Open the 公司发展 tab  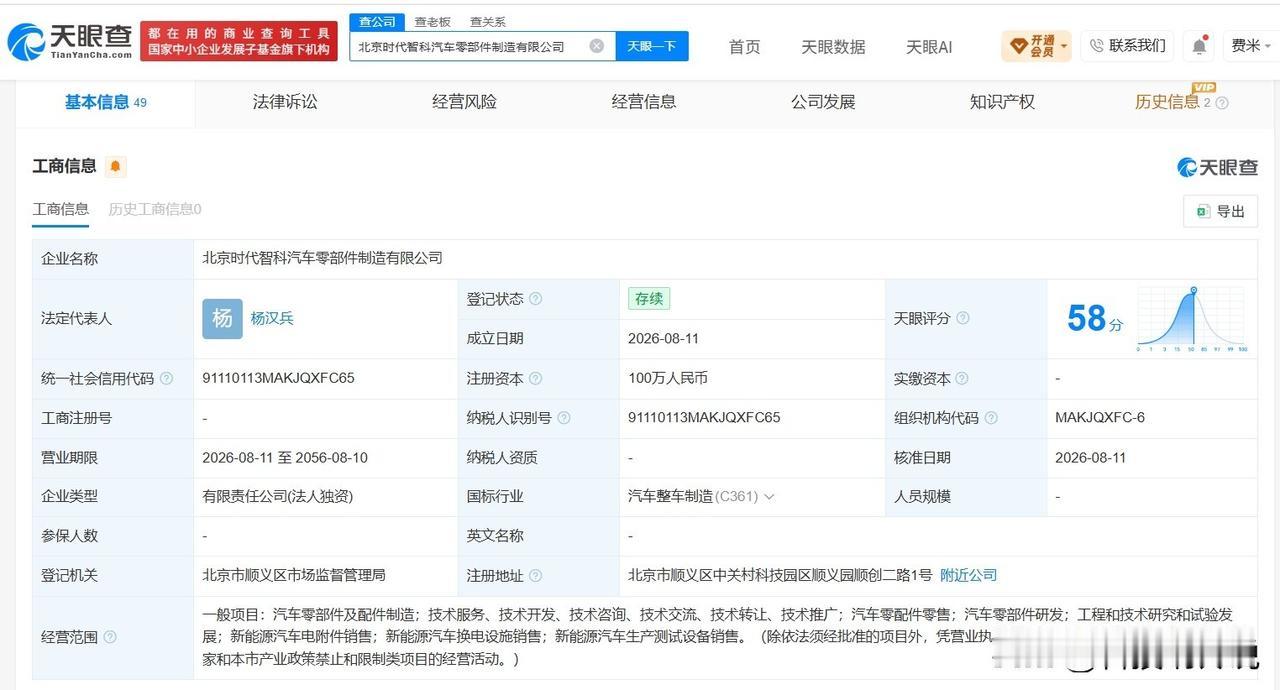coord(823,102)
